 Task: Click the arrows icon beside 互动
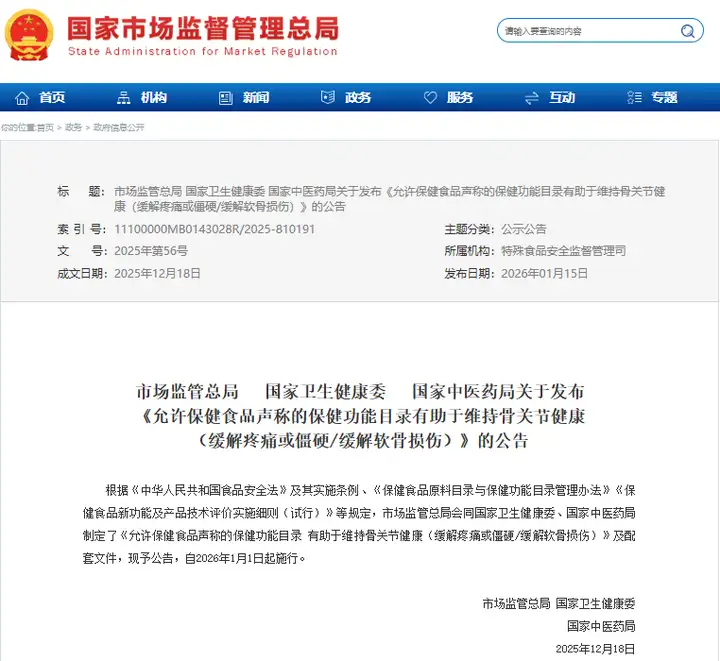[532, 98]
